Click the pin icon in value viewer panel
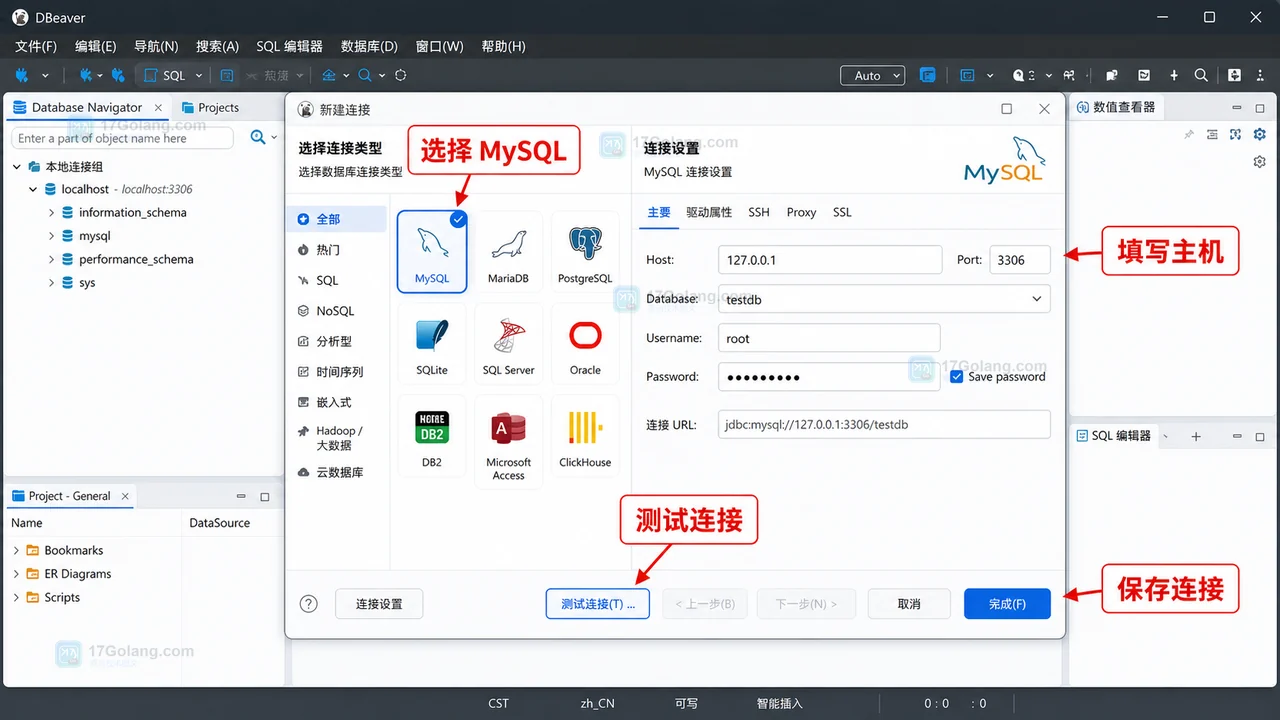The width and height of the screenshot is (1280, 720). [1188, 134]
